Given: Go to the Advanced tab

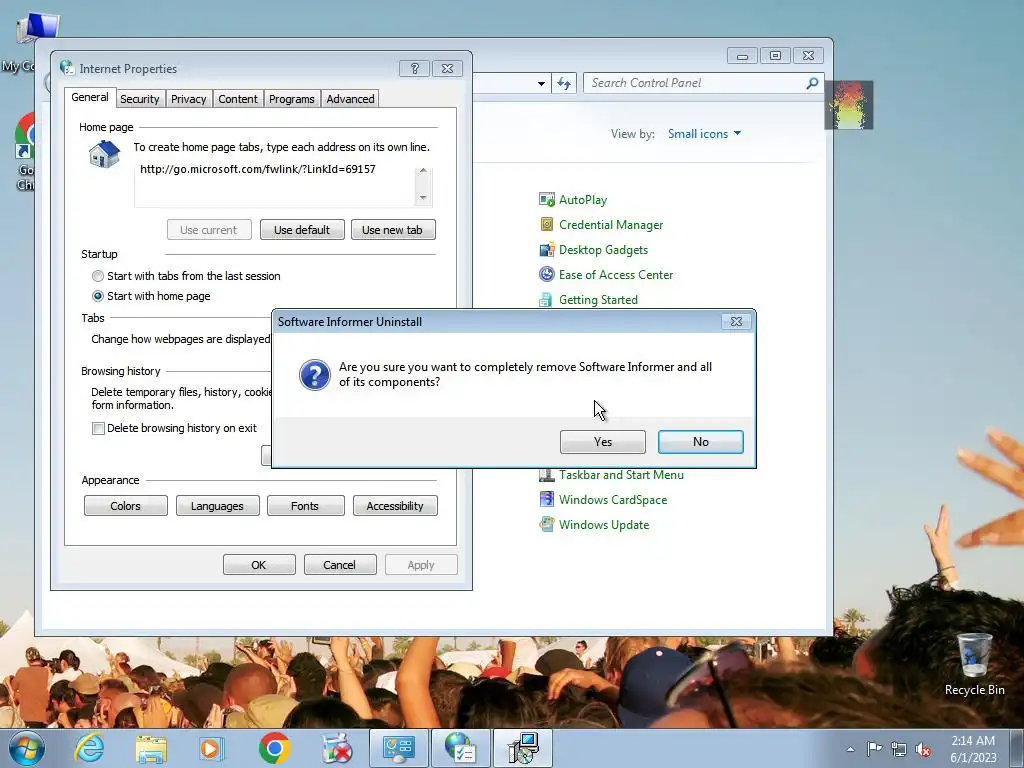Looking at the screenshot, I should pyautogui.click(x=350, y=99).
